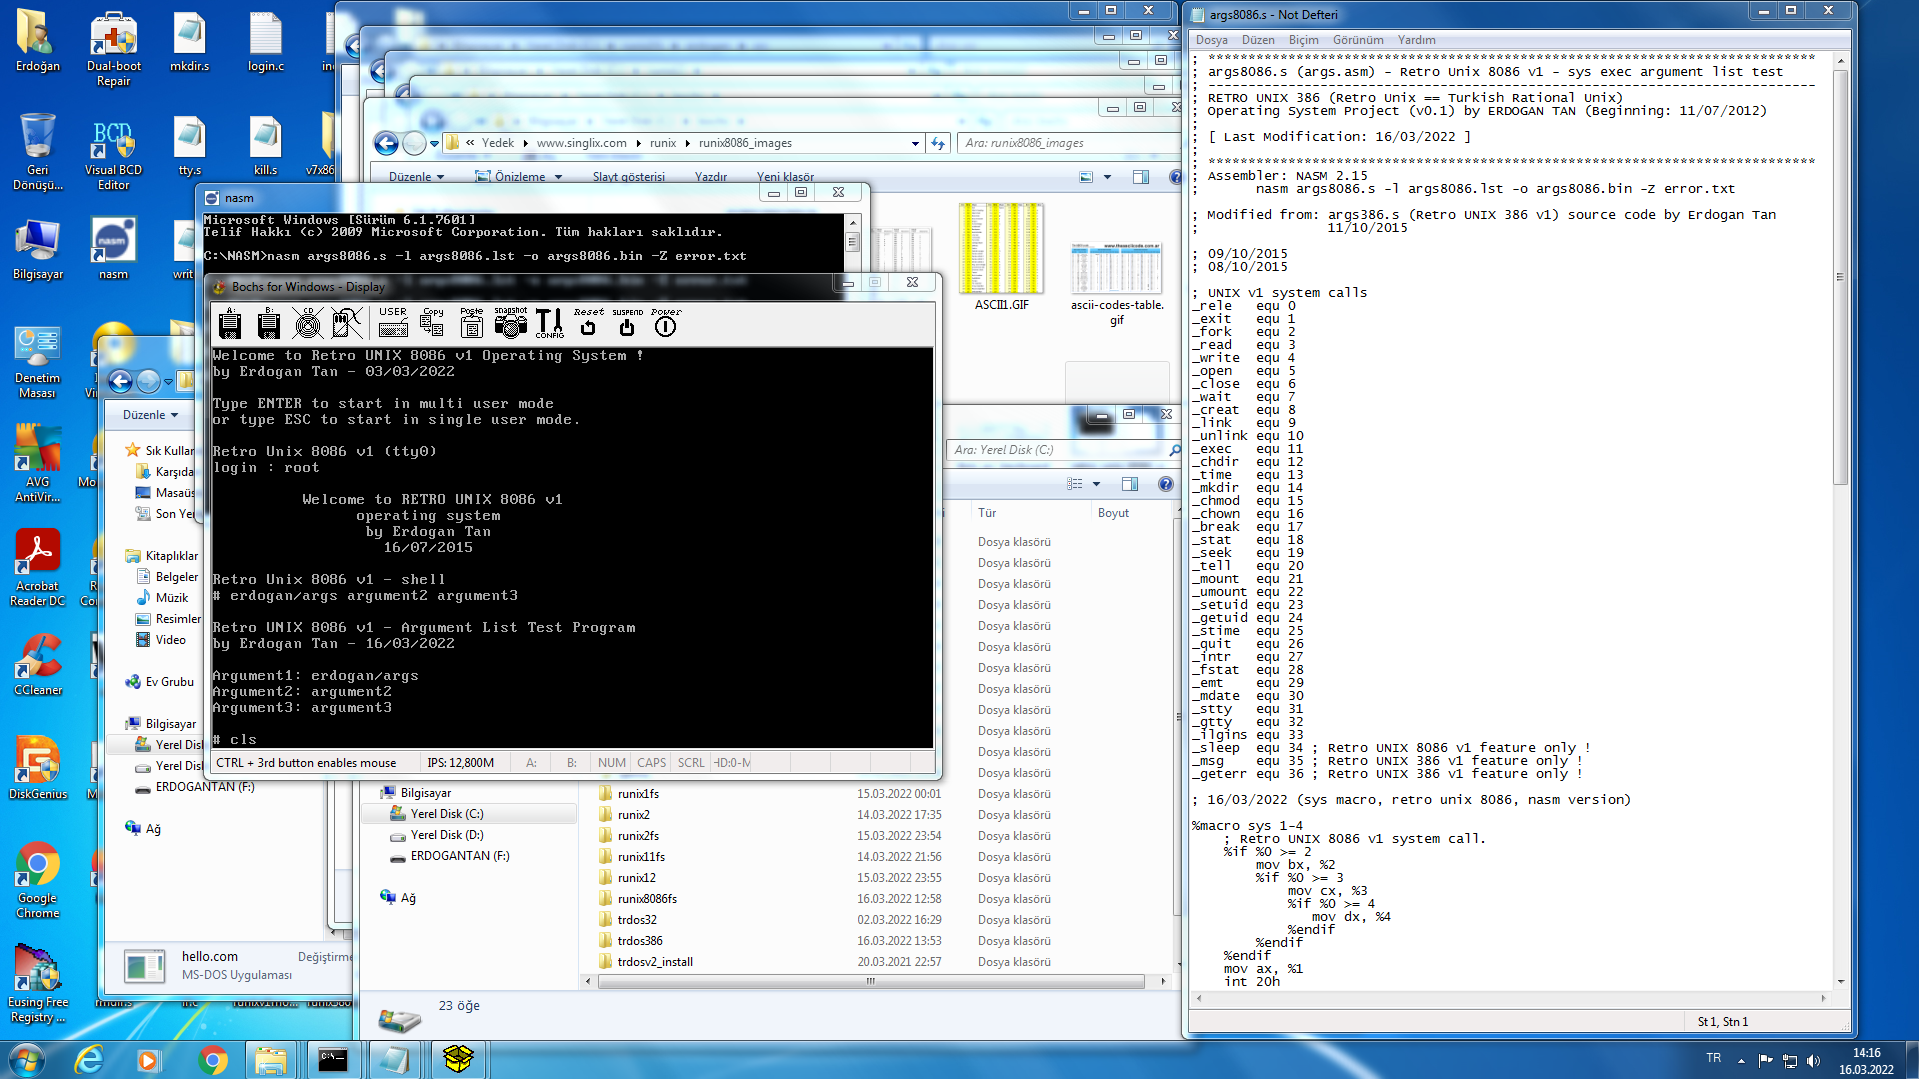This screenshot has height=1079, width=1919.
Task: Toggle mouse capture in Bochs toolbar
Action: (347, 323)
